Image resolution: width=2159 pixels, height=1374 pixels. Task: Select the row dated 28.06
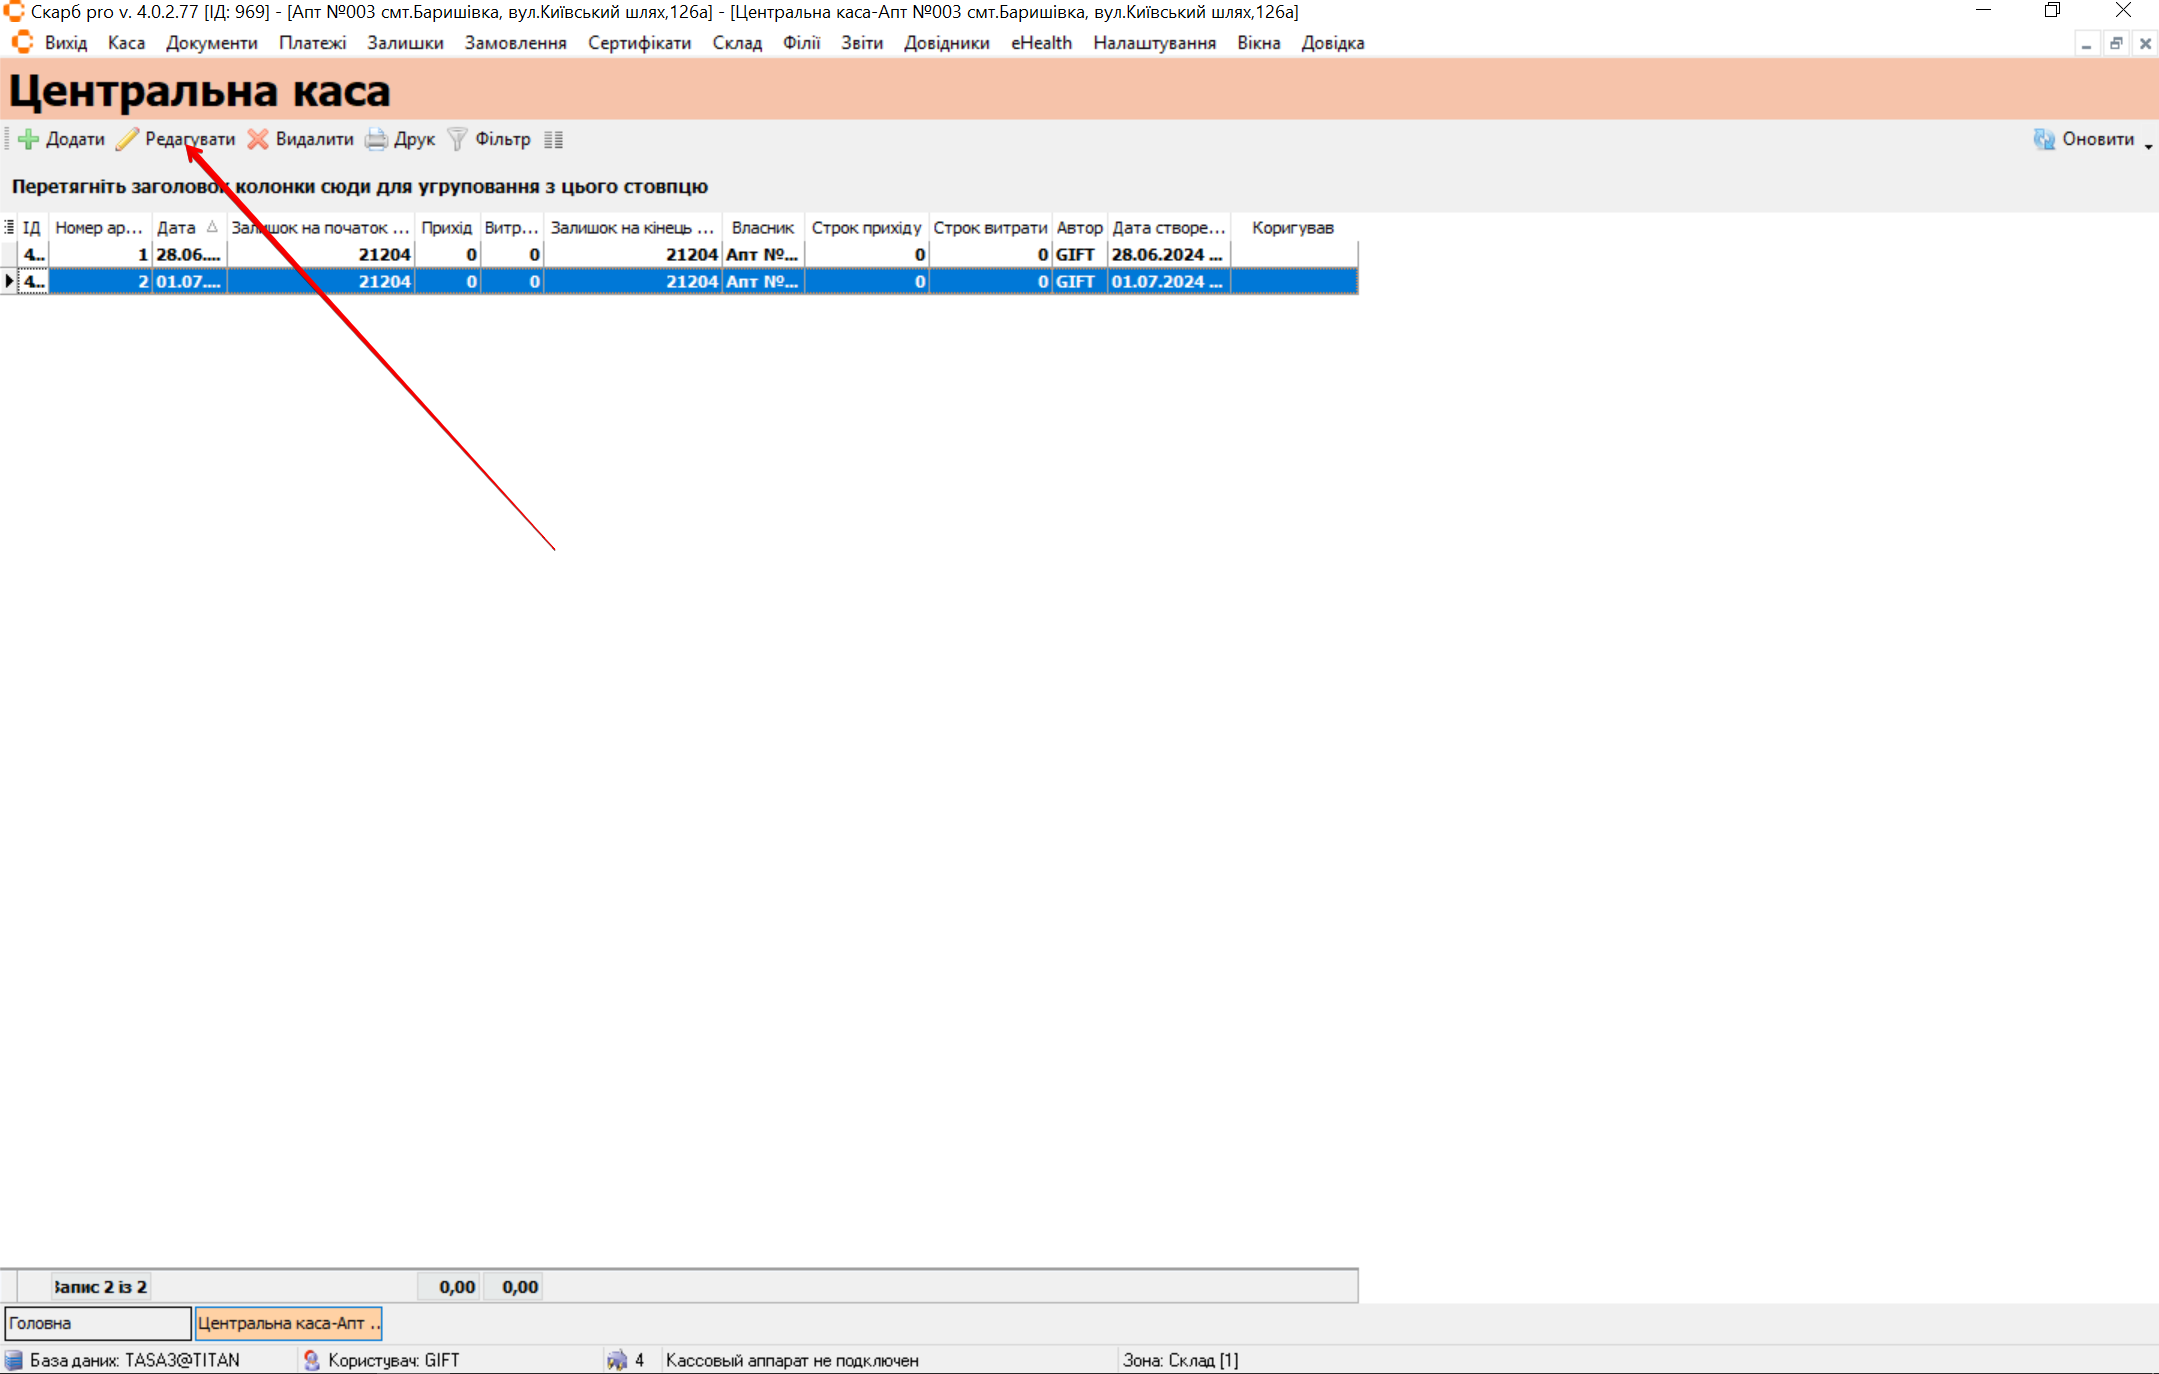tap(188, 255)
